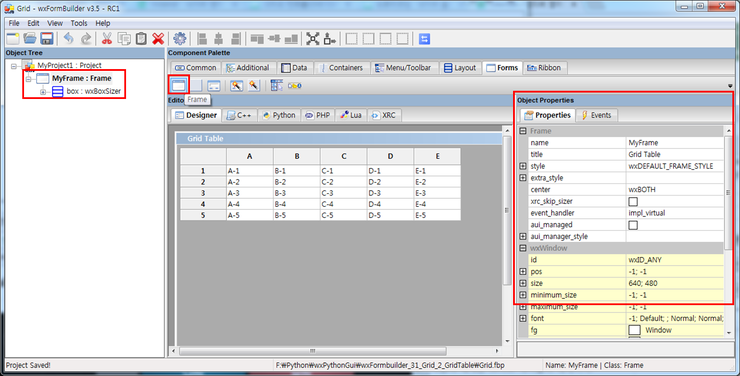This screenshot has width=740, height=376.
Task: Click the Expand arrows toolbar icon
Action: pos(312,39)
